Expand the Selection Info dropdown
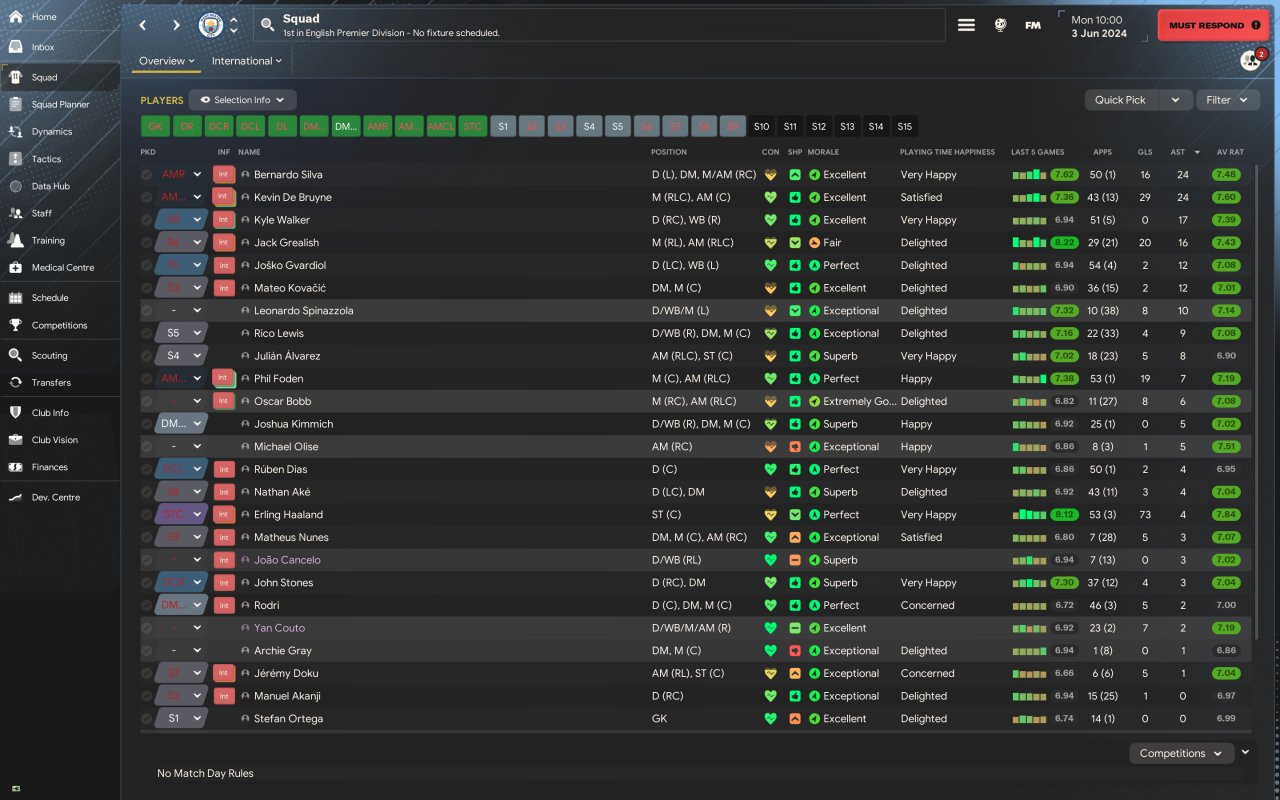This screenshot has width=1280, height=800. click(243, 100)
